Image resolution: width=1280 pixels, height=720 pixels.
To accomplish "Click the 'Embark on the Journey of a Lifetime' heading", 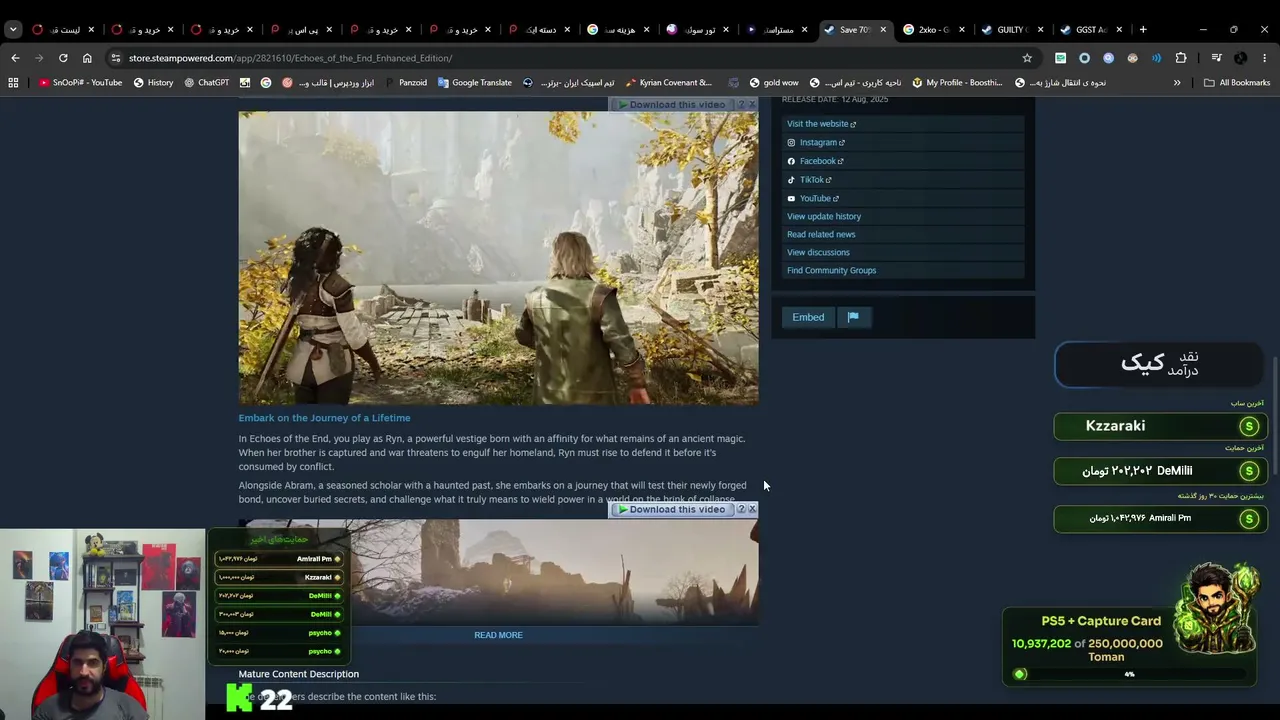I will (x=324, y=418).
